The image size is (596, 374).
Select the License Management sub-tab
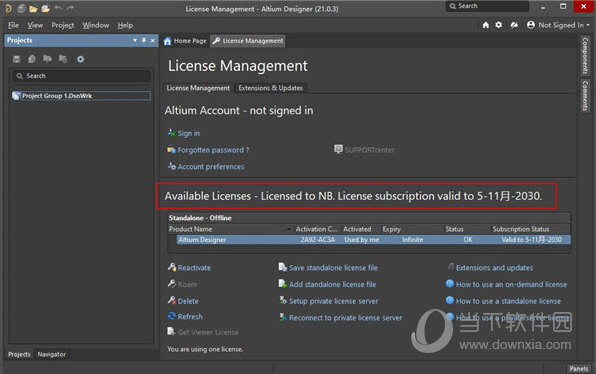coord(198,88)
